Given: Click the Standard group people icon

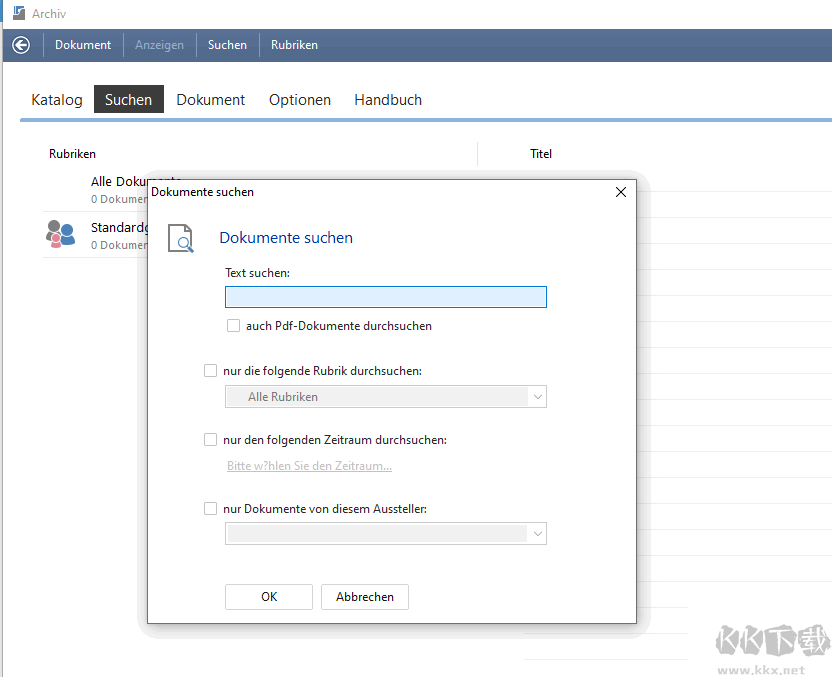Looking at the screenshot, I should (x=60, y=234).
